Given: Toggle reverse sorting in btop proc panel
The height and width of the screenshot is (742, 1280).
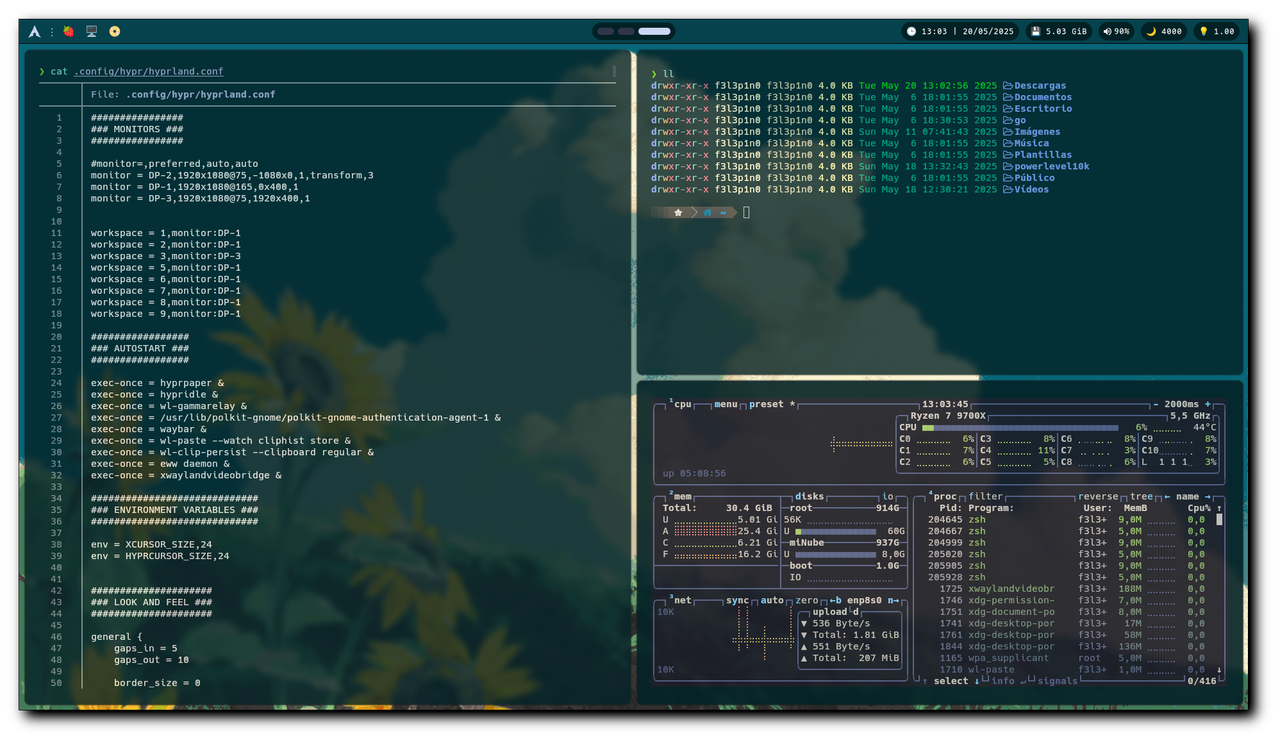Looking at the screenshot, I should [x=1099, y=496].
